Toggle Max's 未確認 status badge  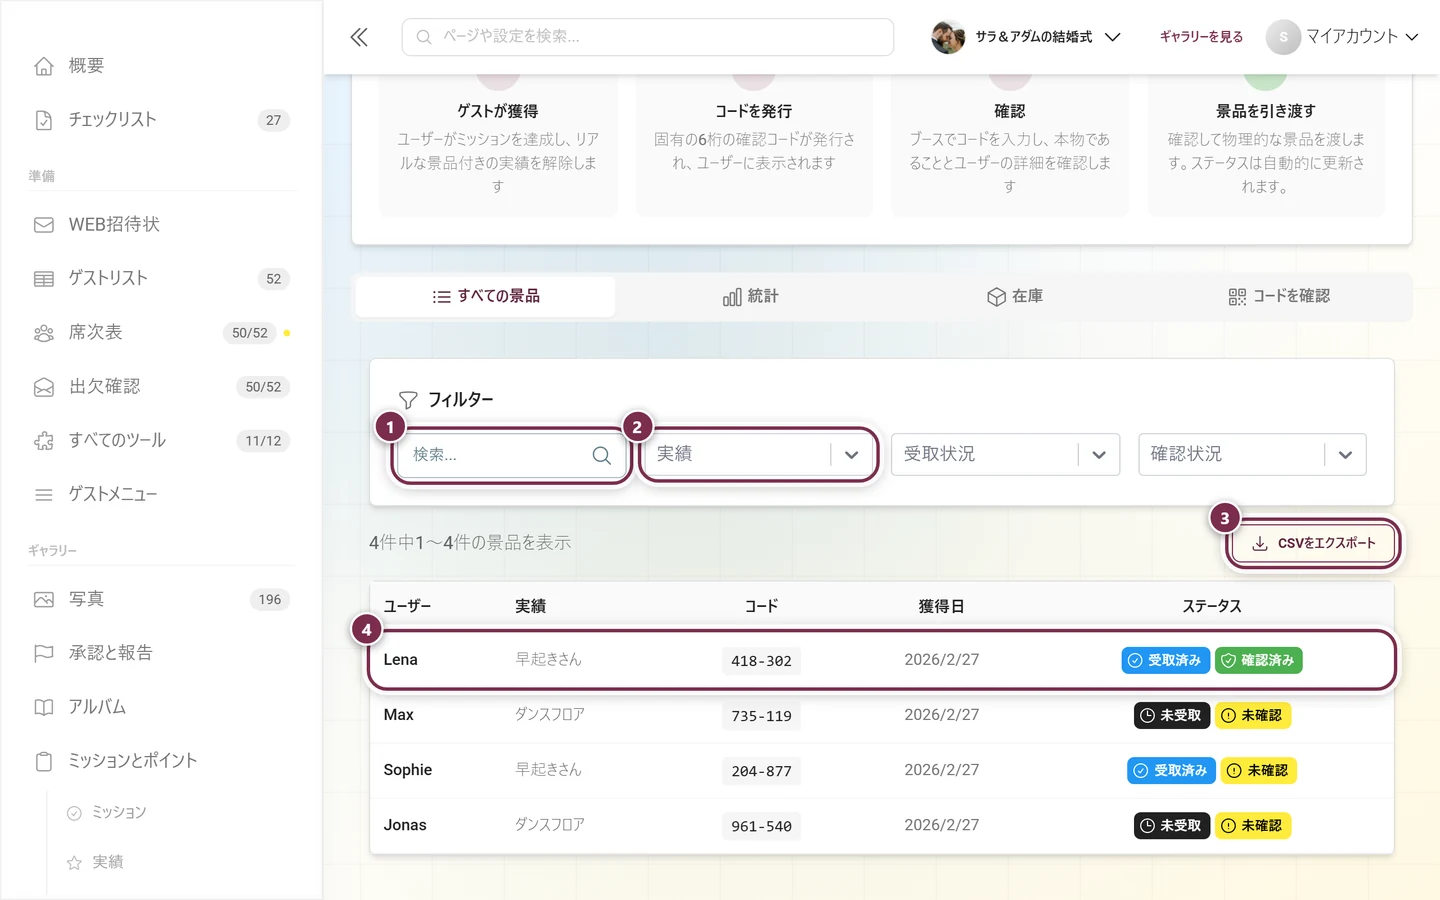(1253, 716)
